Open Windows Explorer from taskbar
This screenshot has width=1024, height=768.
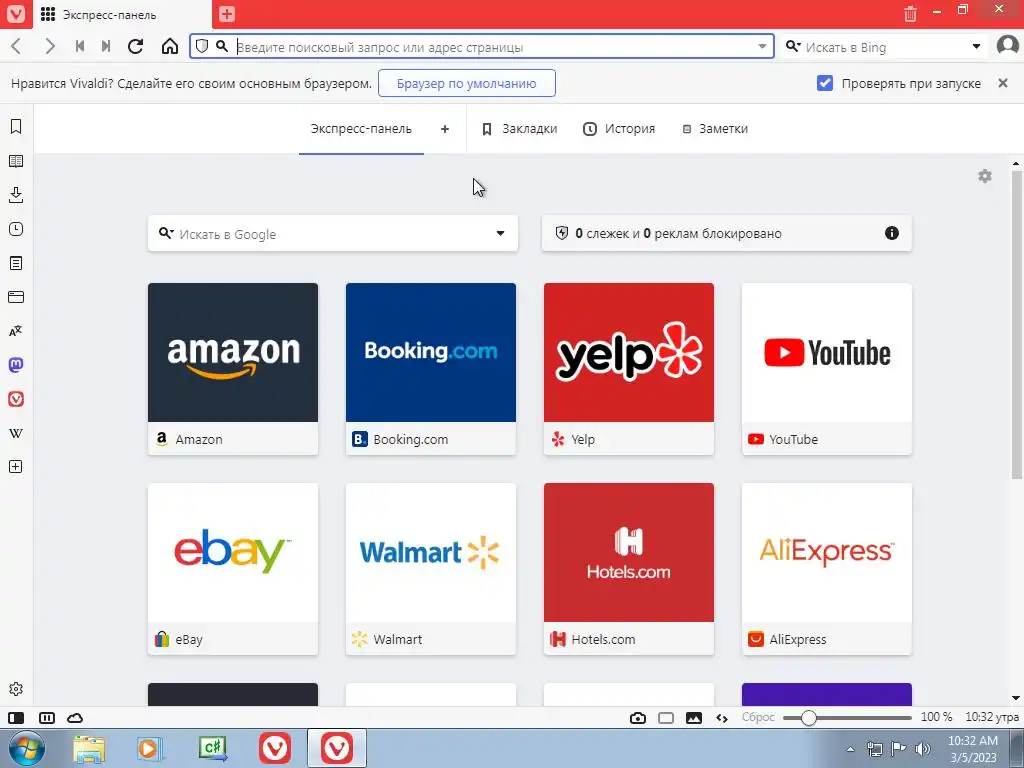point(89,748)
